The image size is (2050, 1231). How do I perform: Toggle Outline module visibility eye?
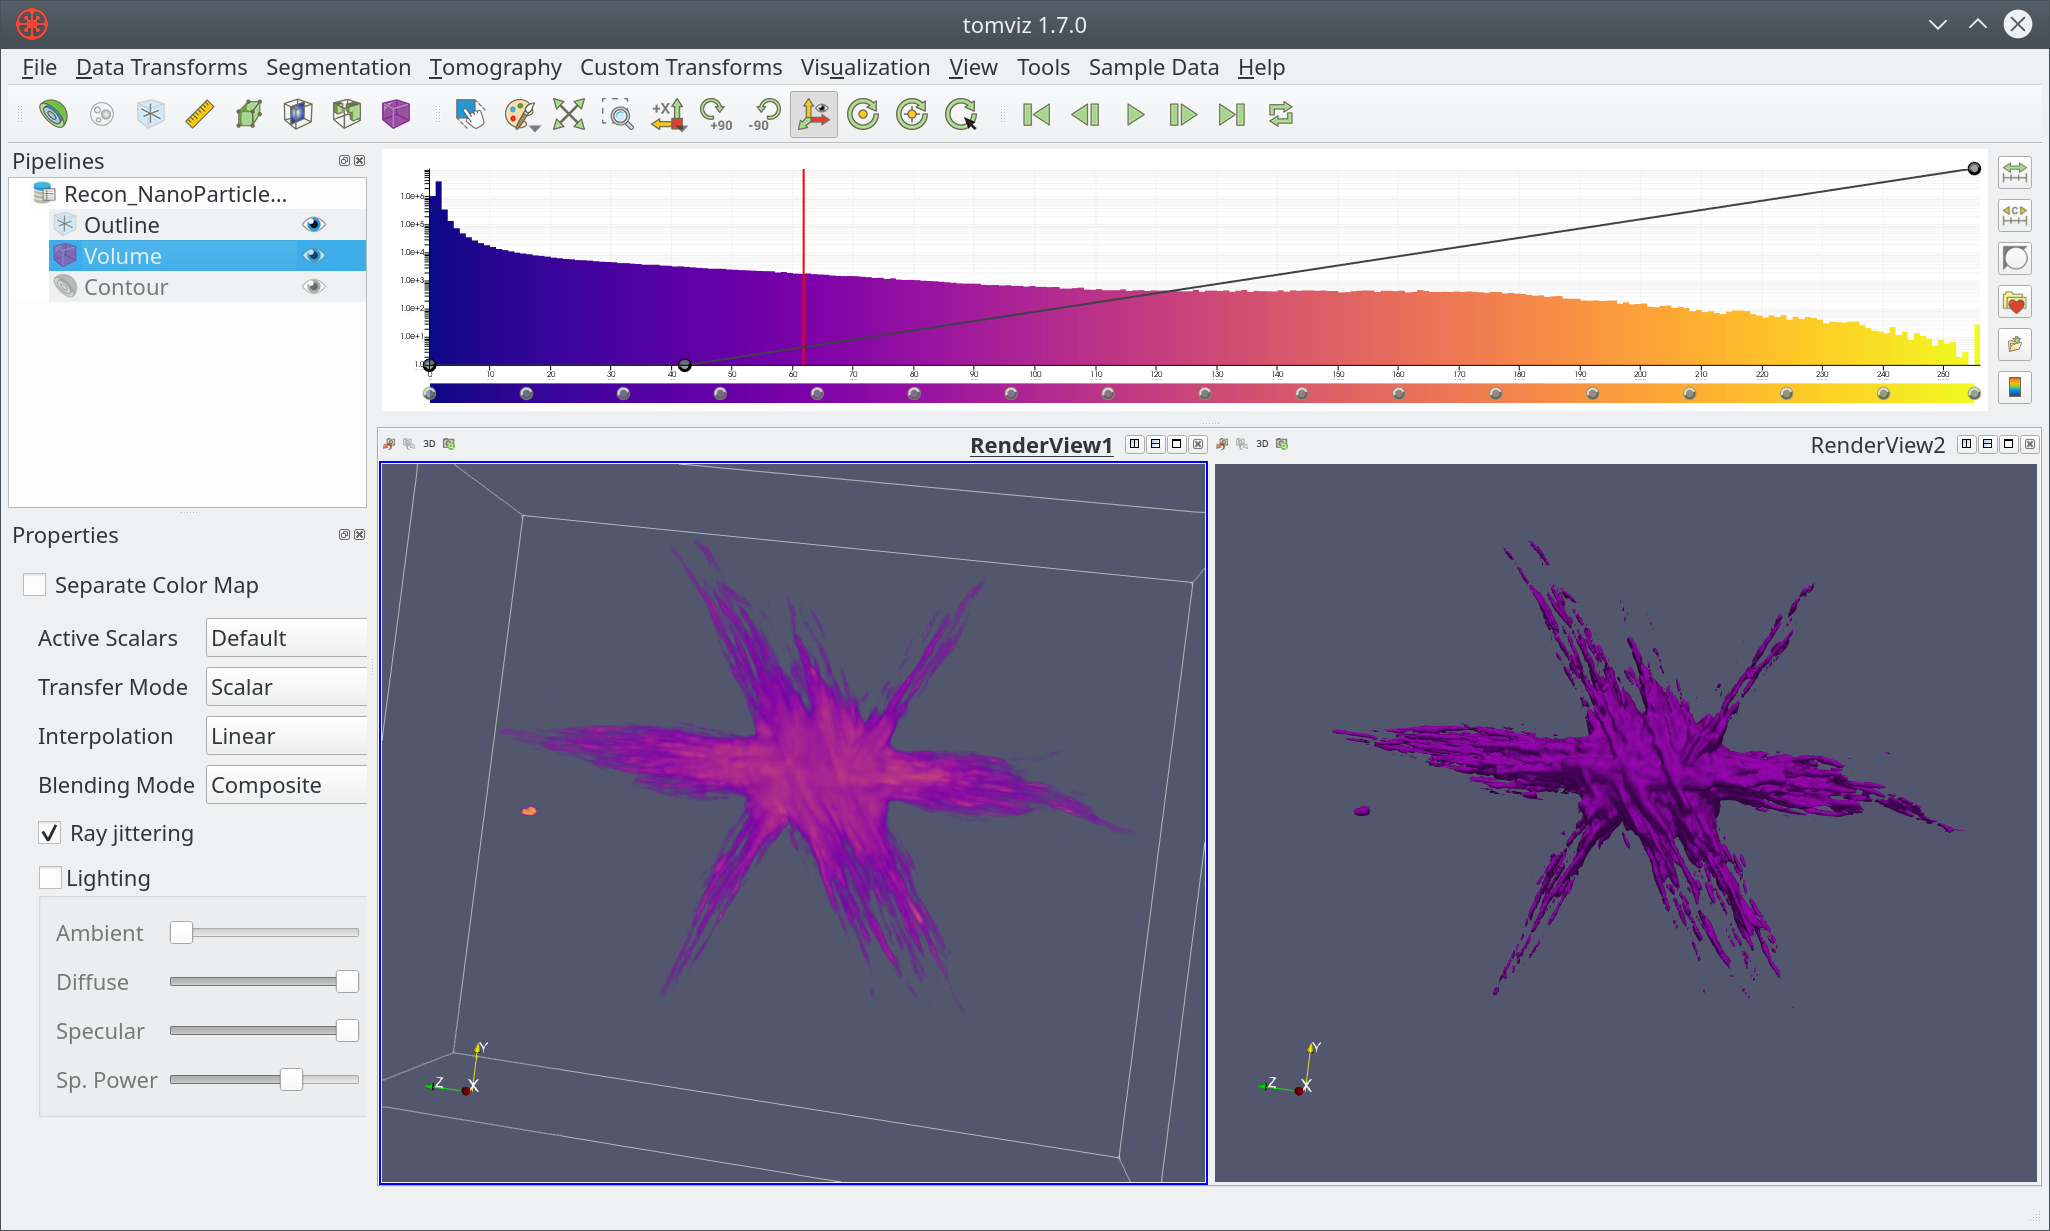point(314,224)
